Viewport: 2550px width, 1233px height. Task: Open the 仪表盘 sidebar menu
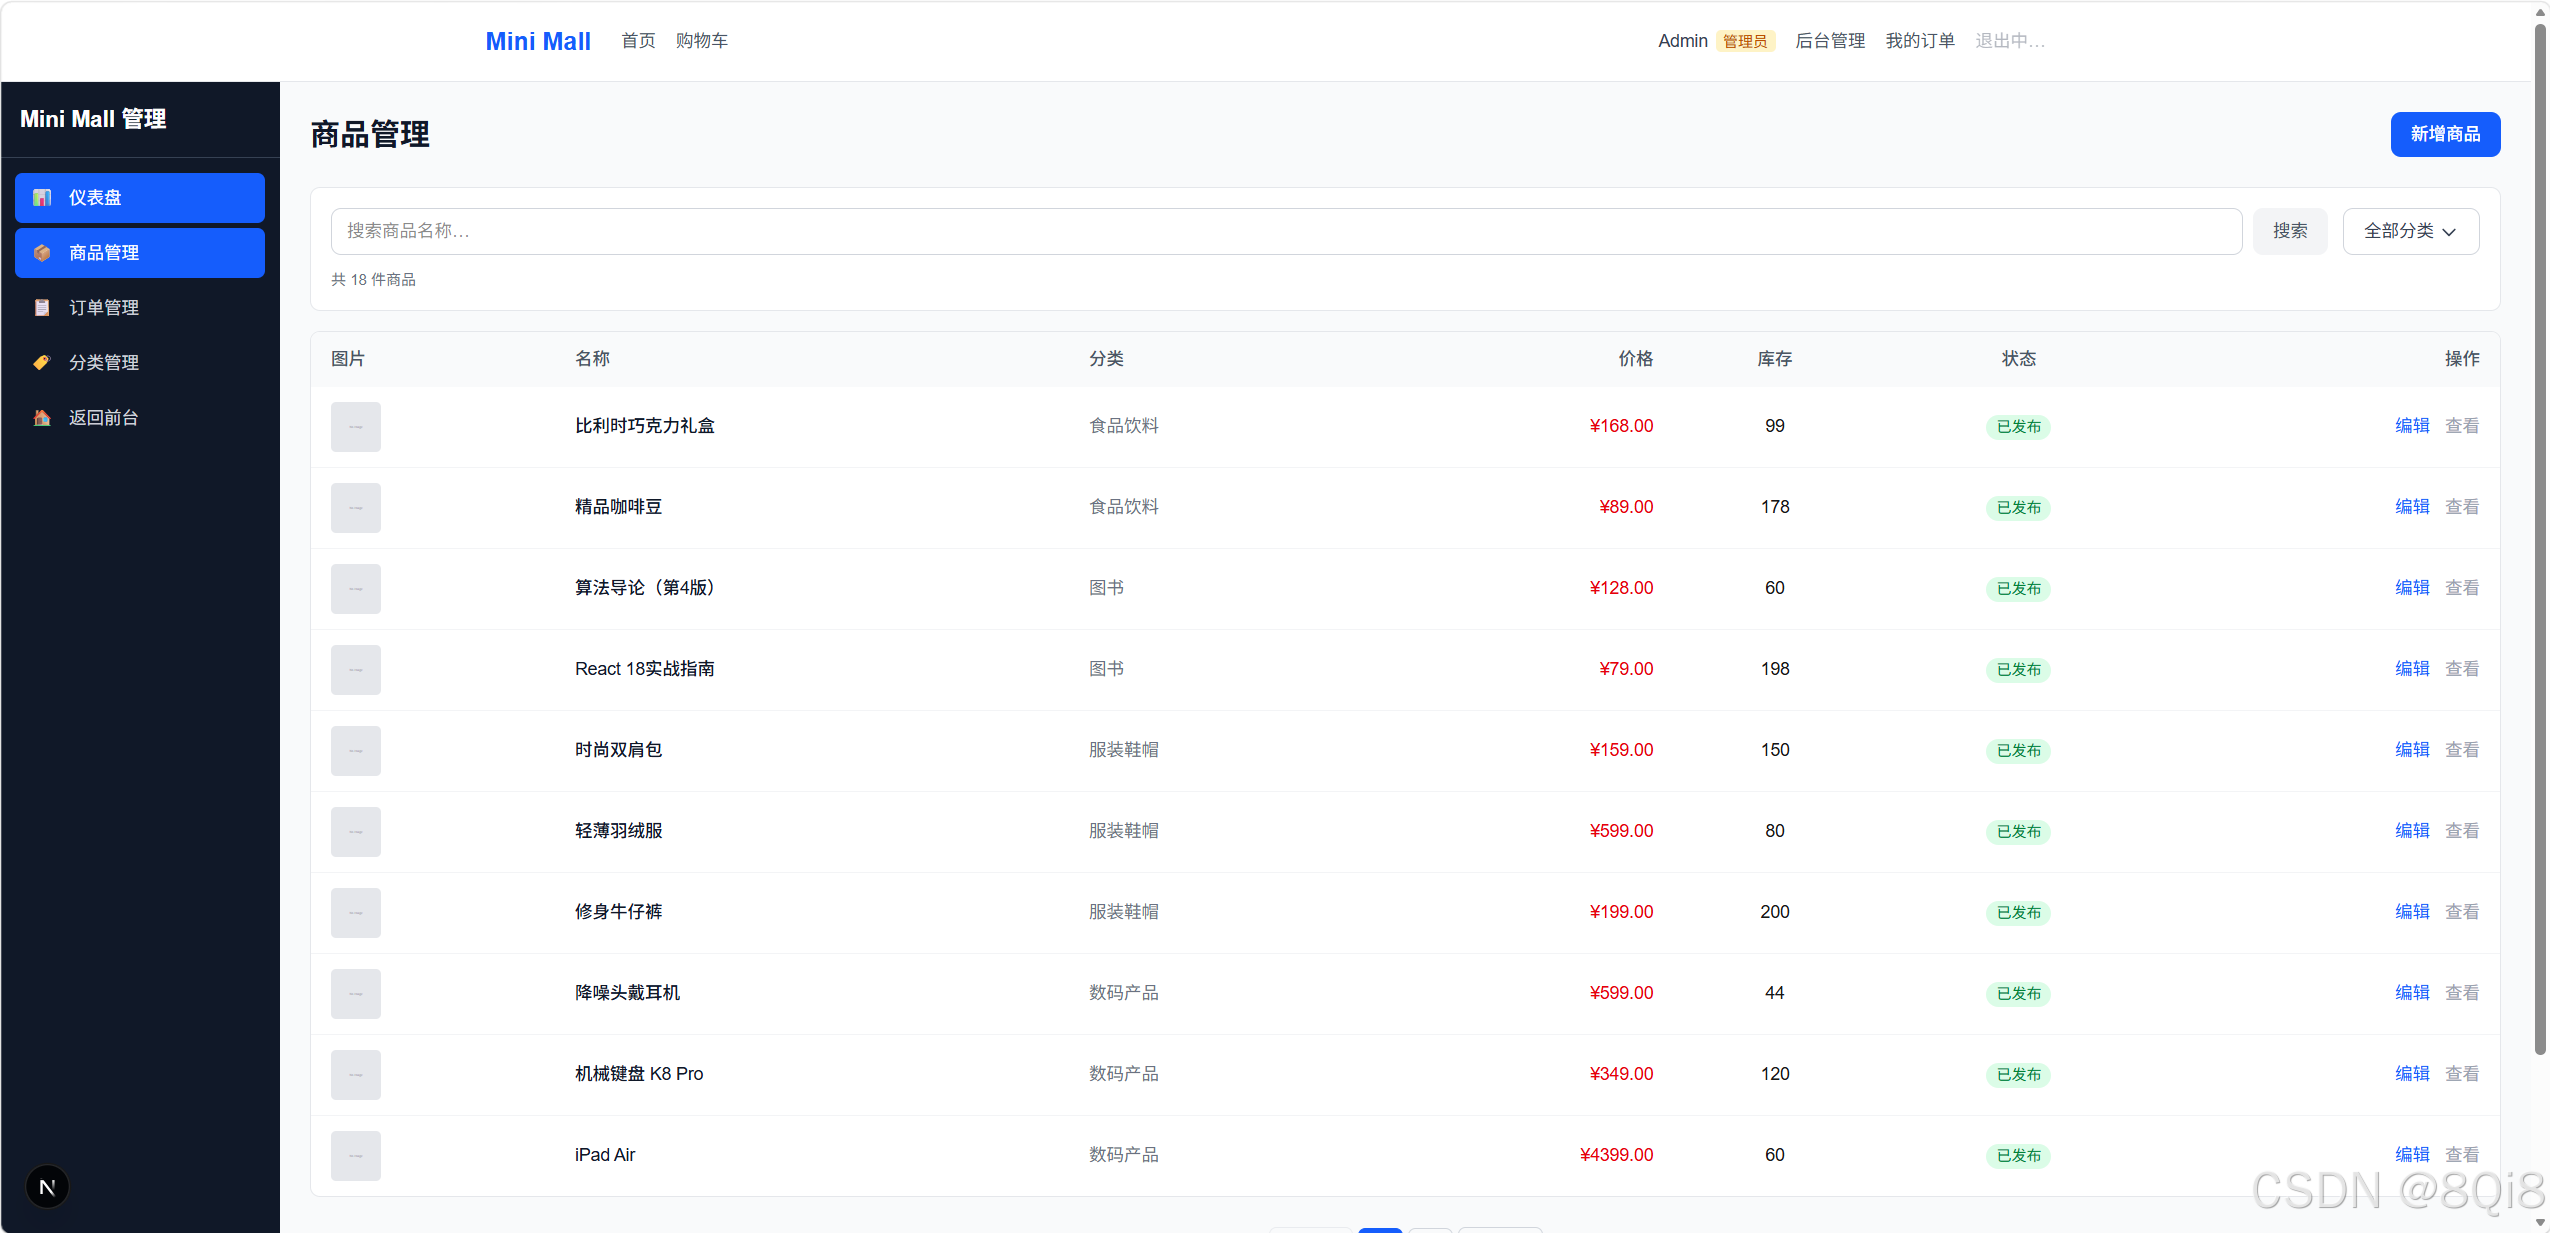tap(140, 198)
